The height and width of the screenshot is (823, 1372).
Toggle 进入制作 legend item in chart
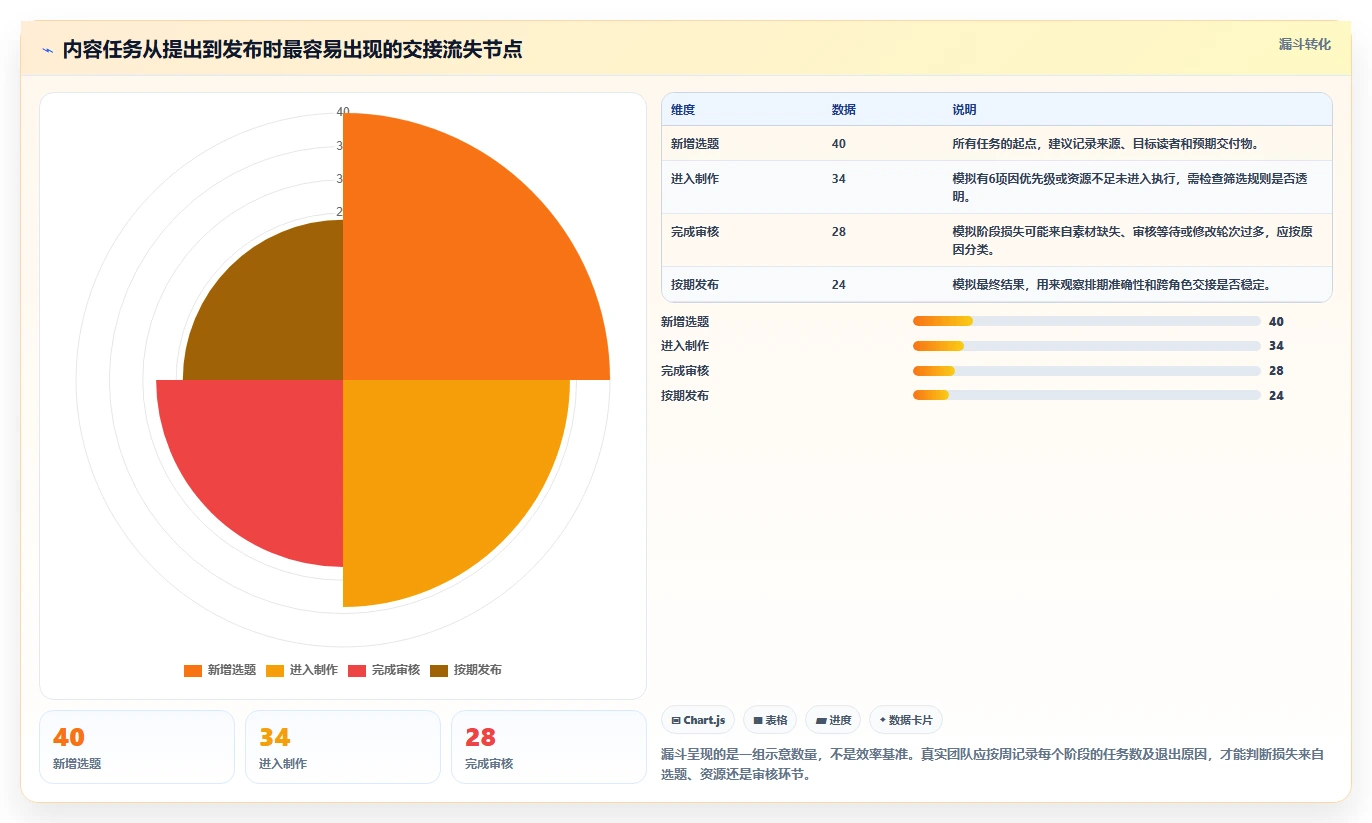[302, 670]
